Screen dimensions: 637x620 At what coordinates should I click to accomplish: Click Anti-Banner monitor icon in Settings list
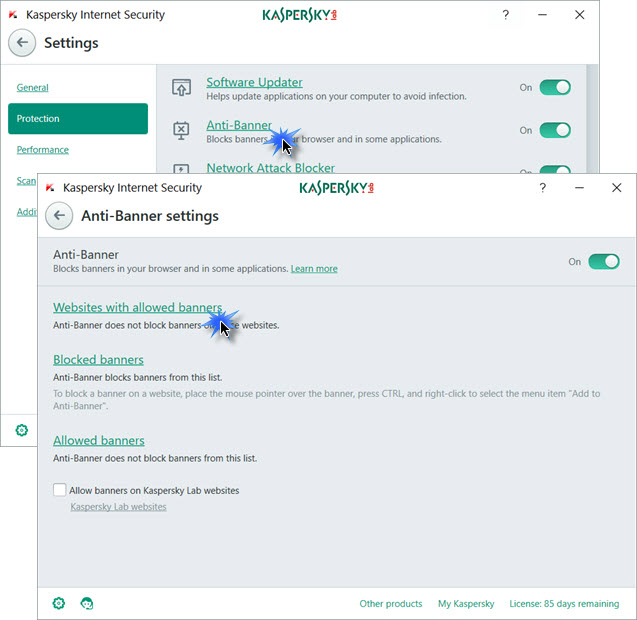point(181,131)
